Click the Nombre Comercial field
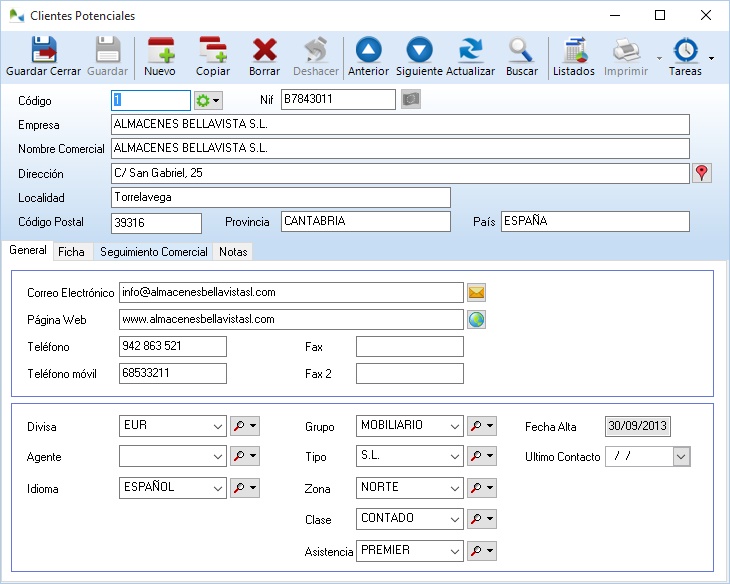Viewport: 730px width, 584px height. tap(400, 149)
